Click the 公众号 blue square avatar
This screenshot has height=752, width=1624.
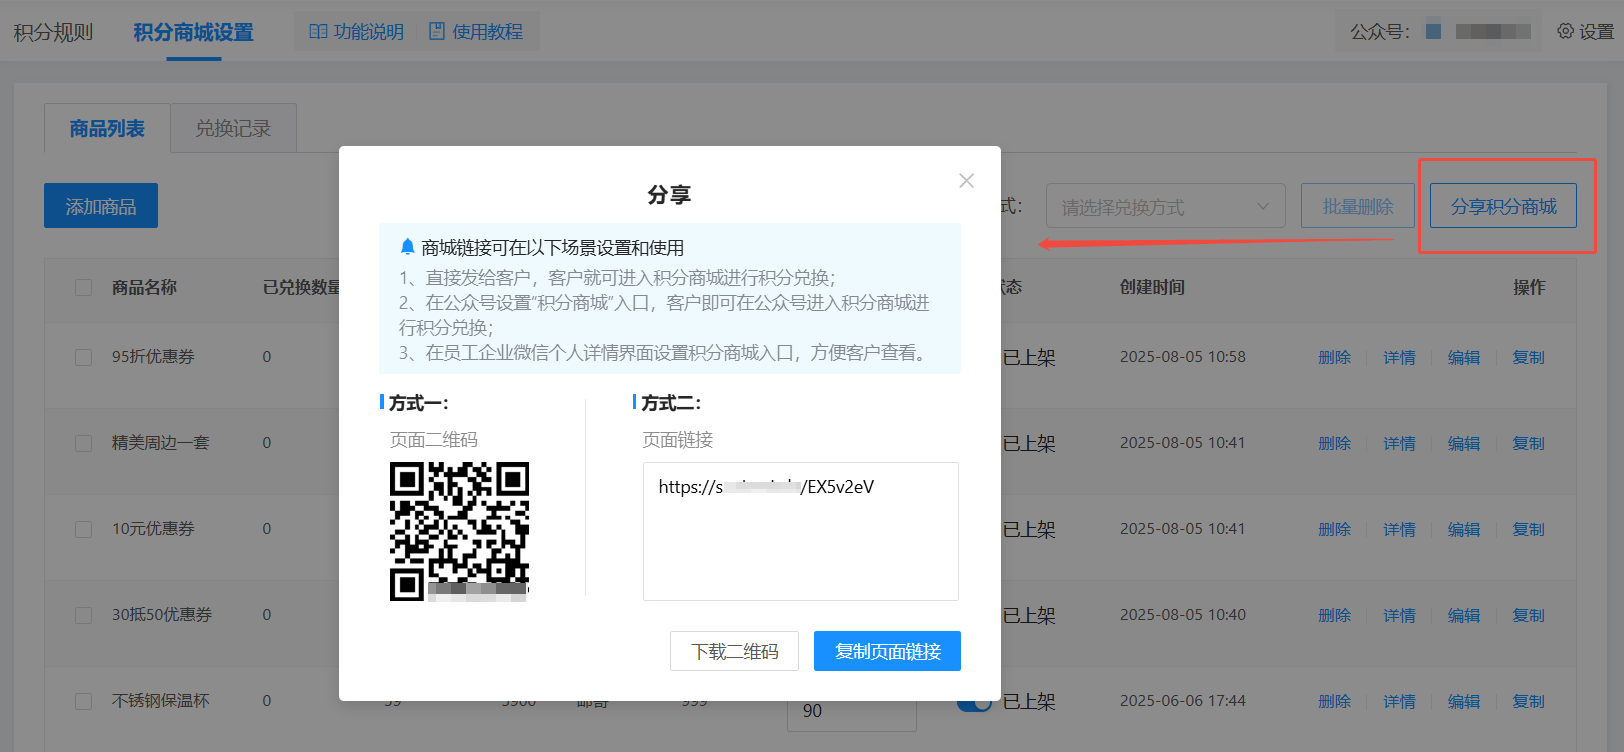(1433, 32)
